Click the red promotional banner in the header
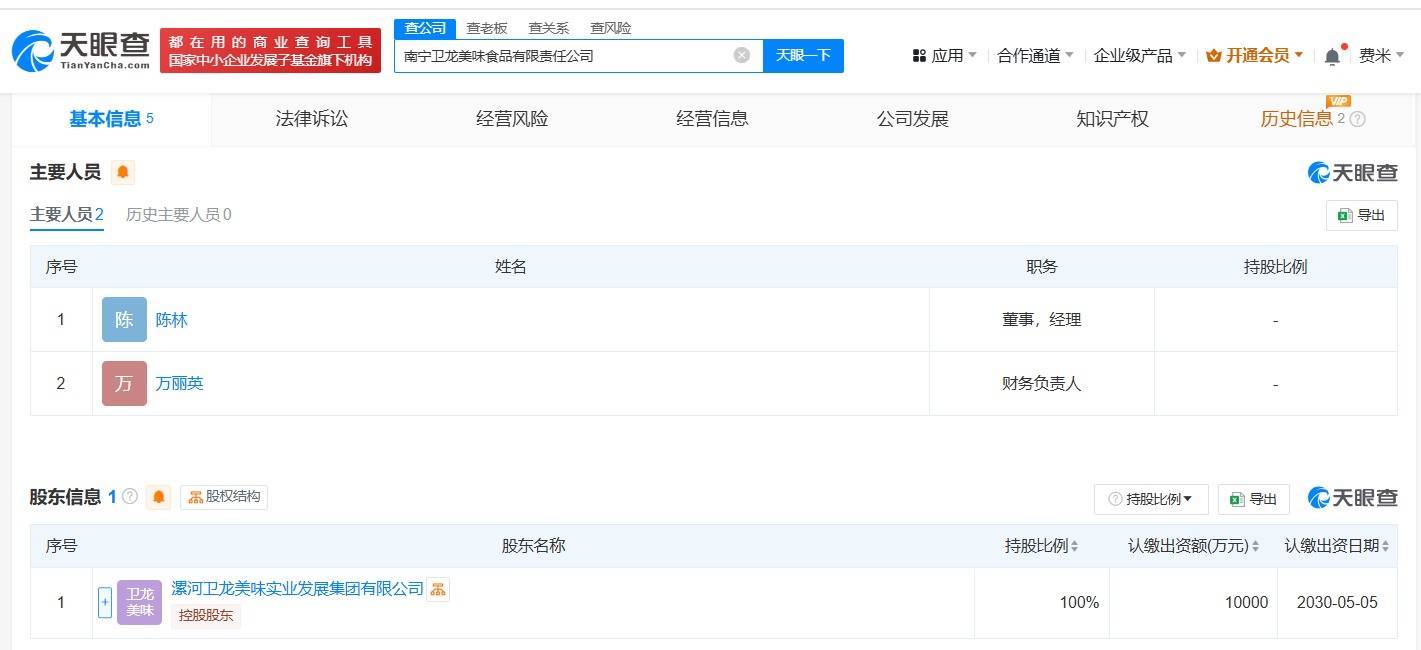This screenshot has height=650, width=1421. click(x=271, y=50)
